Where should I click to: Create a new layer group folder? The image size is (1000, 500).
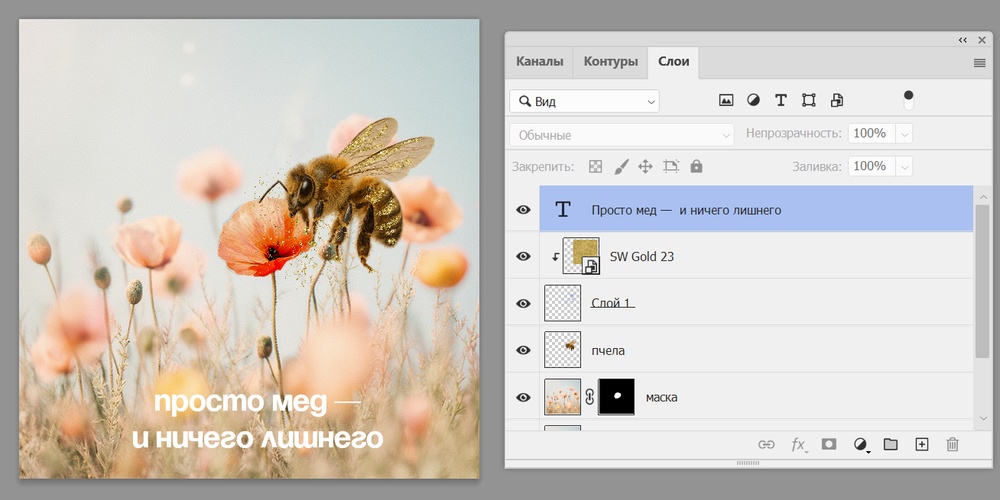coord(890,444)
